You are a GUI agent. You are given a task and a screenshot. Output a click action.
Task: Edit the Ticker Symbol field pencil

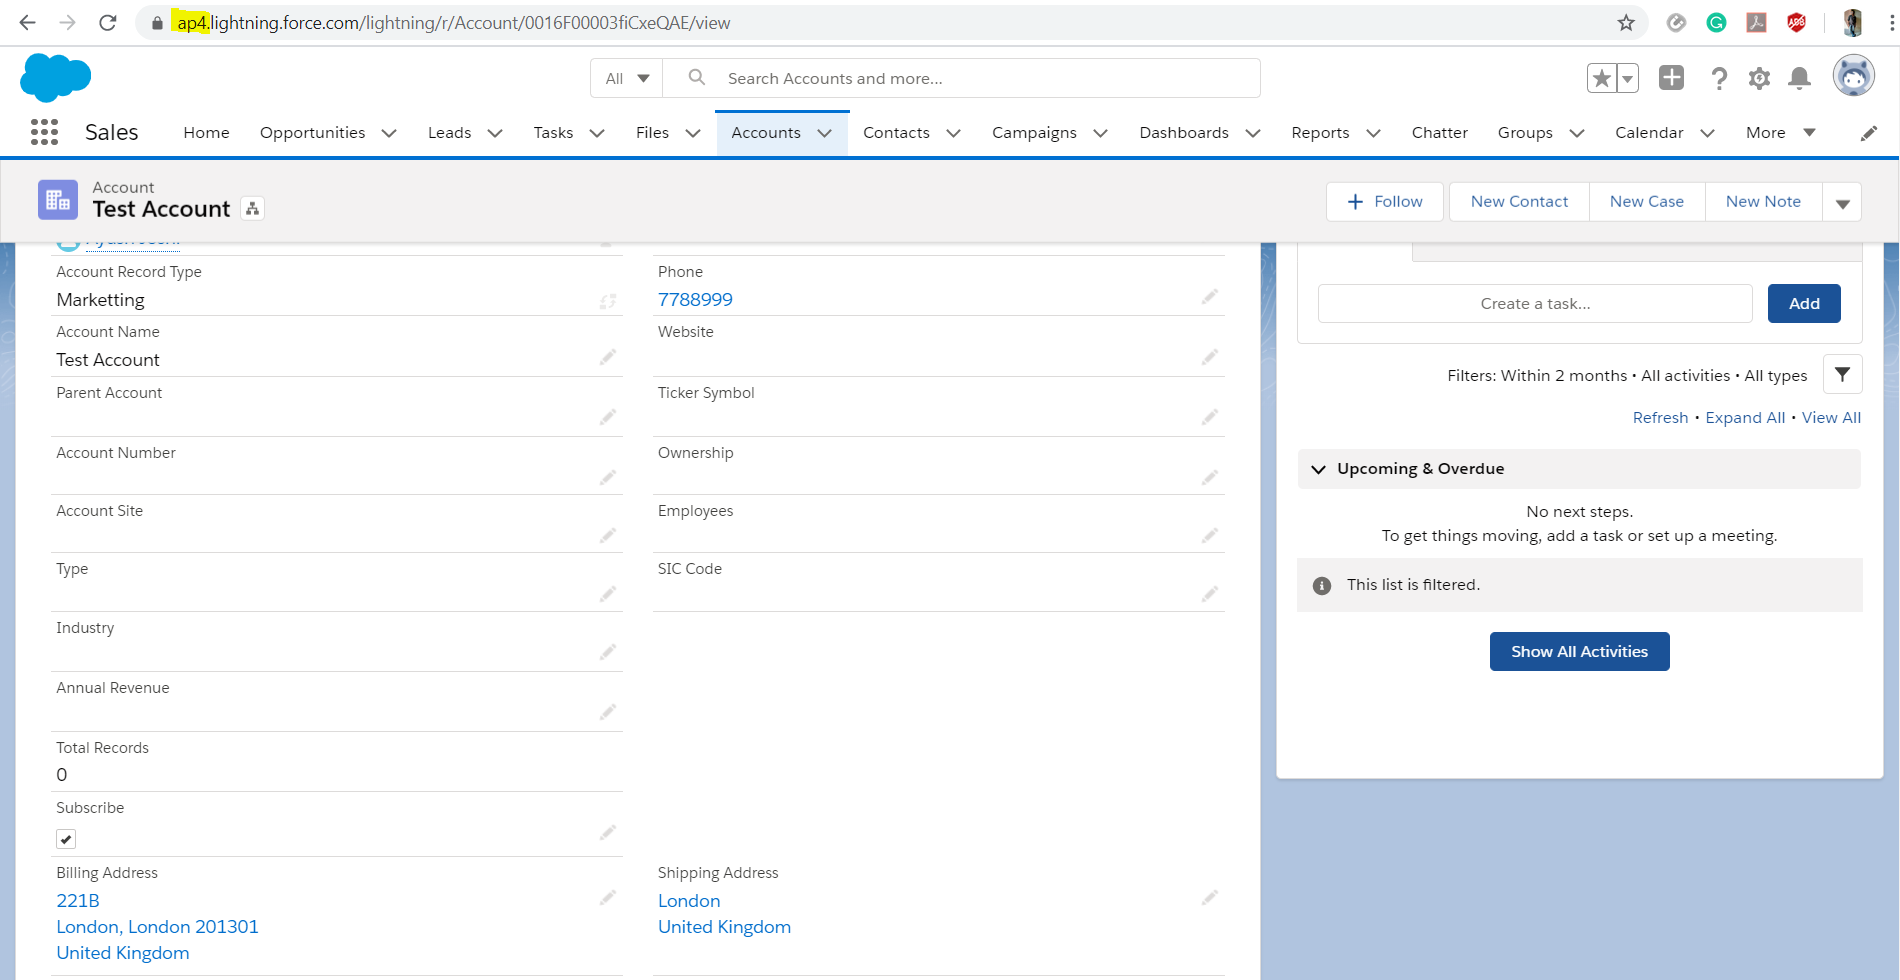[x=1210, y=417]
